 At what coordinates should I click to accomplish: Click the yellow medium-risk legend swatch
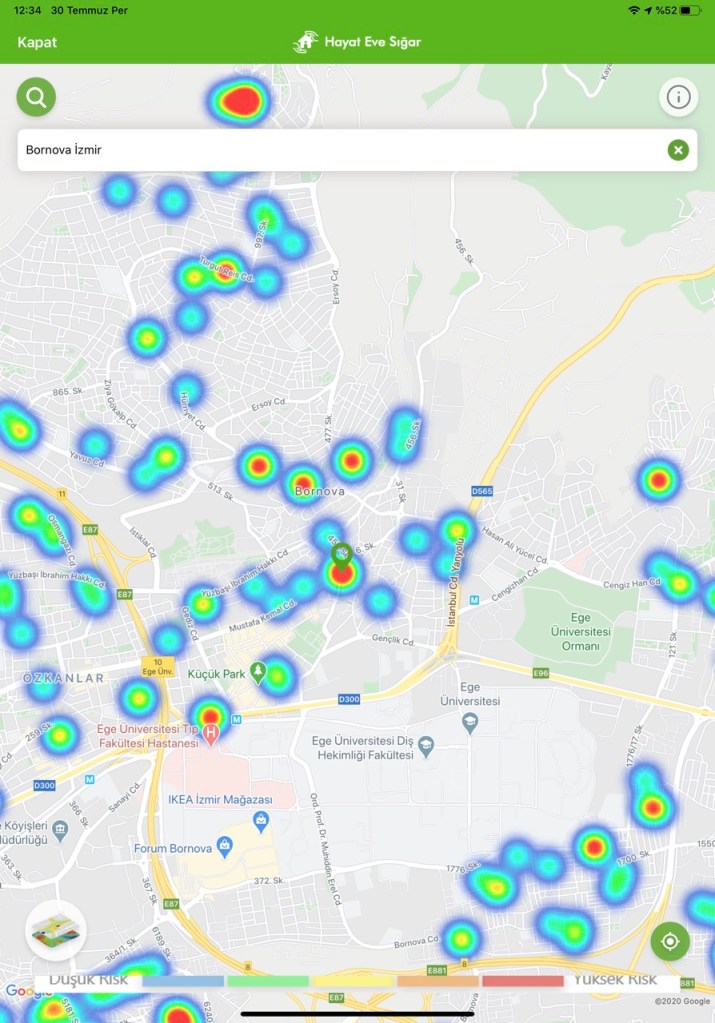(352, 981)
